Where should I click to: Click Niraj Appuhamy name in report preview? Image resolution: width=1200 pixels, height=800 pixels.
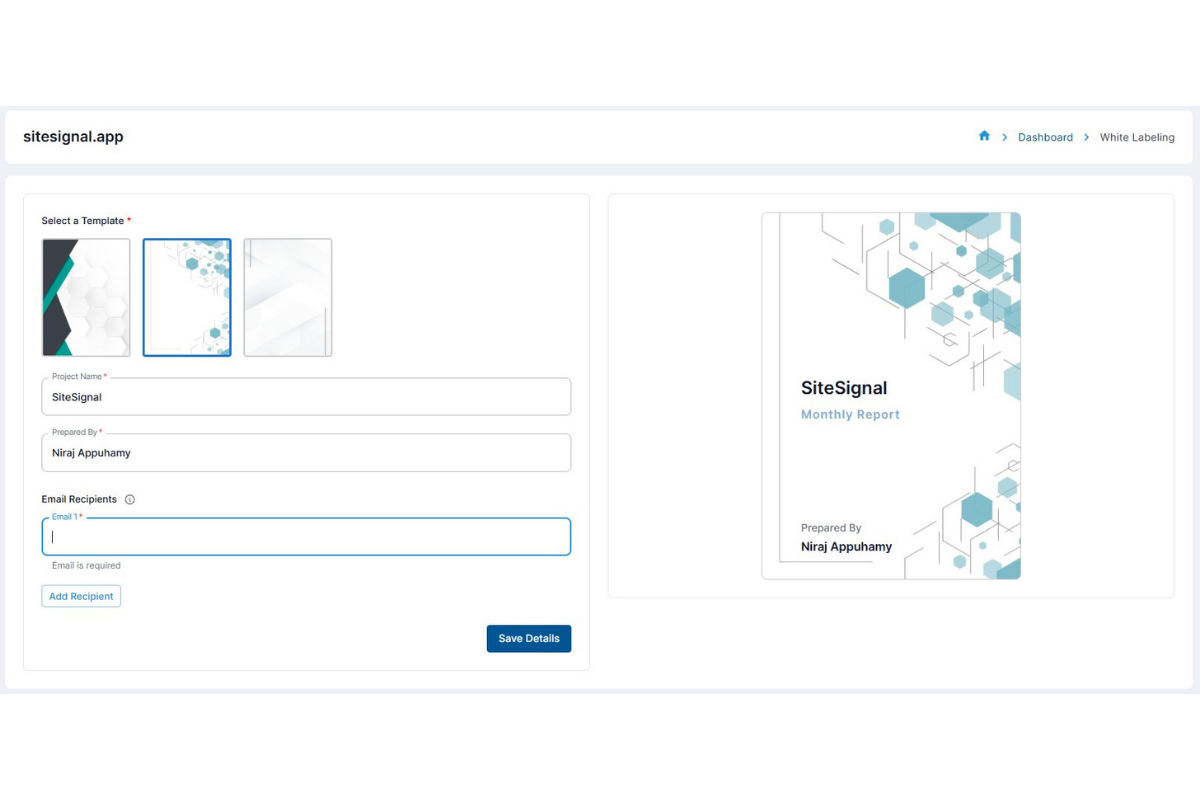coord(846,546)
